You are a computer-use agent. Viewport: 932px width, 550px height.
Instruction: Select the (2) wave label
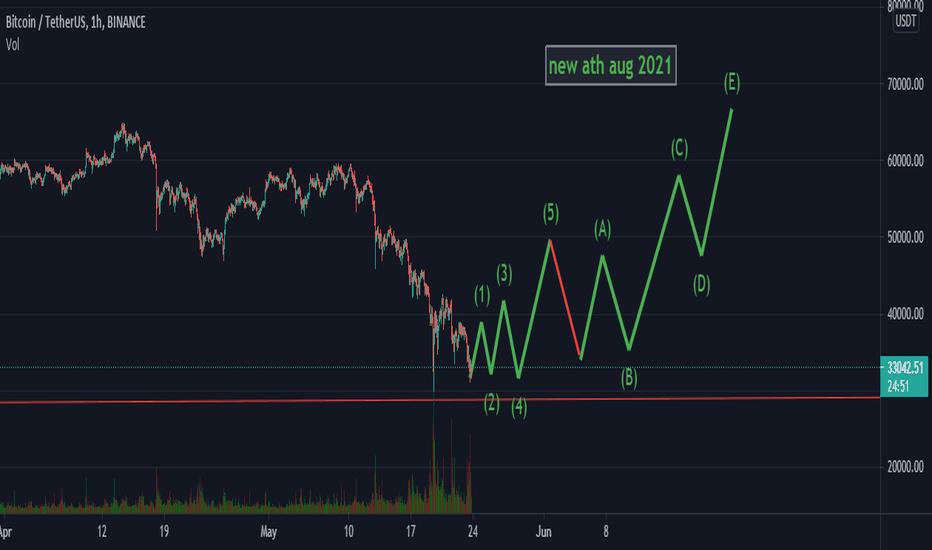[x=492, y=403]
